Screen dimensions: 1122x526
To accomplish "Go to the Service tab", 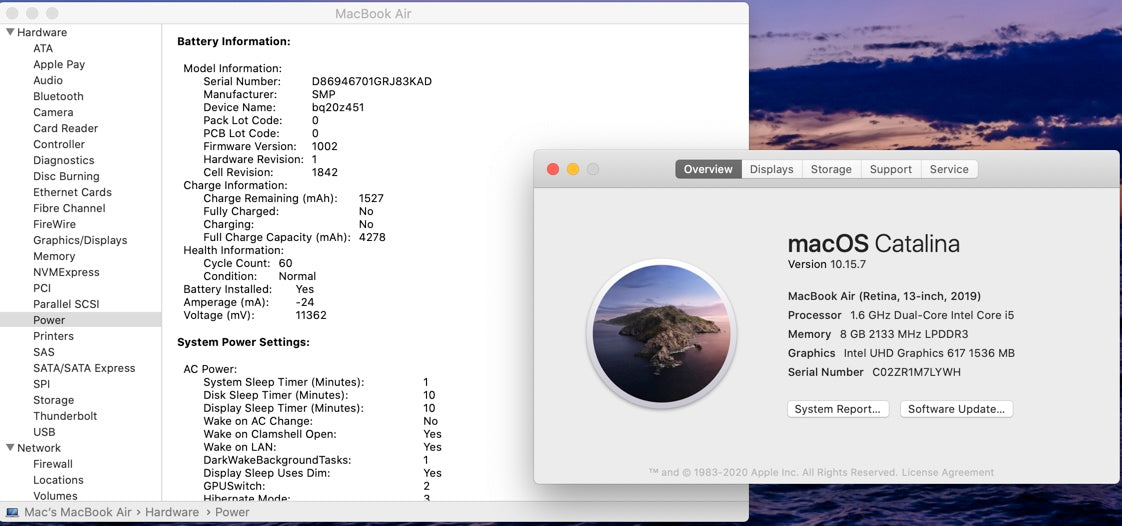I will (949, 169).
